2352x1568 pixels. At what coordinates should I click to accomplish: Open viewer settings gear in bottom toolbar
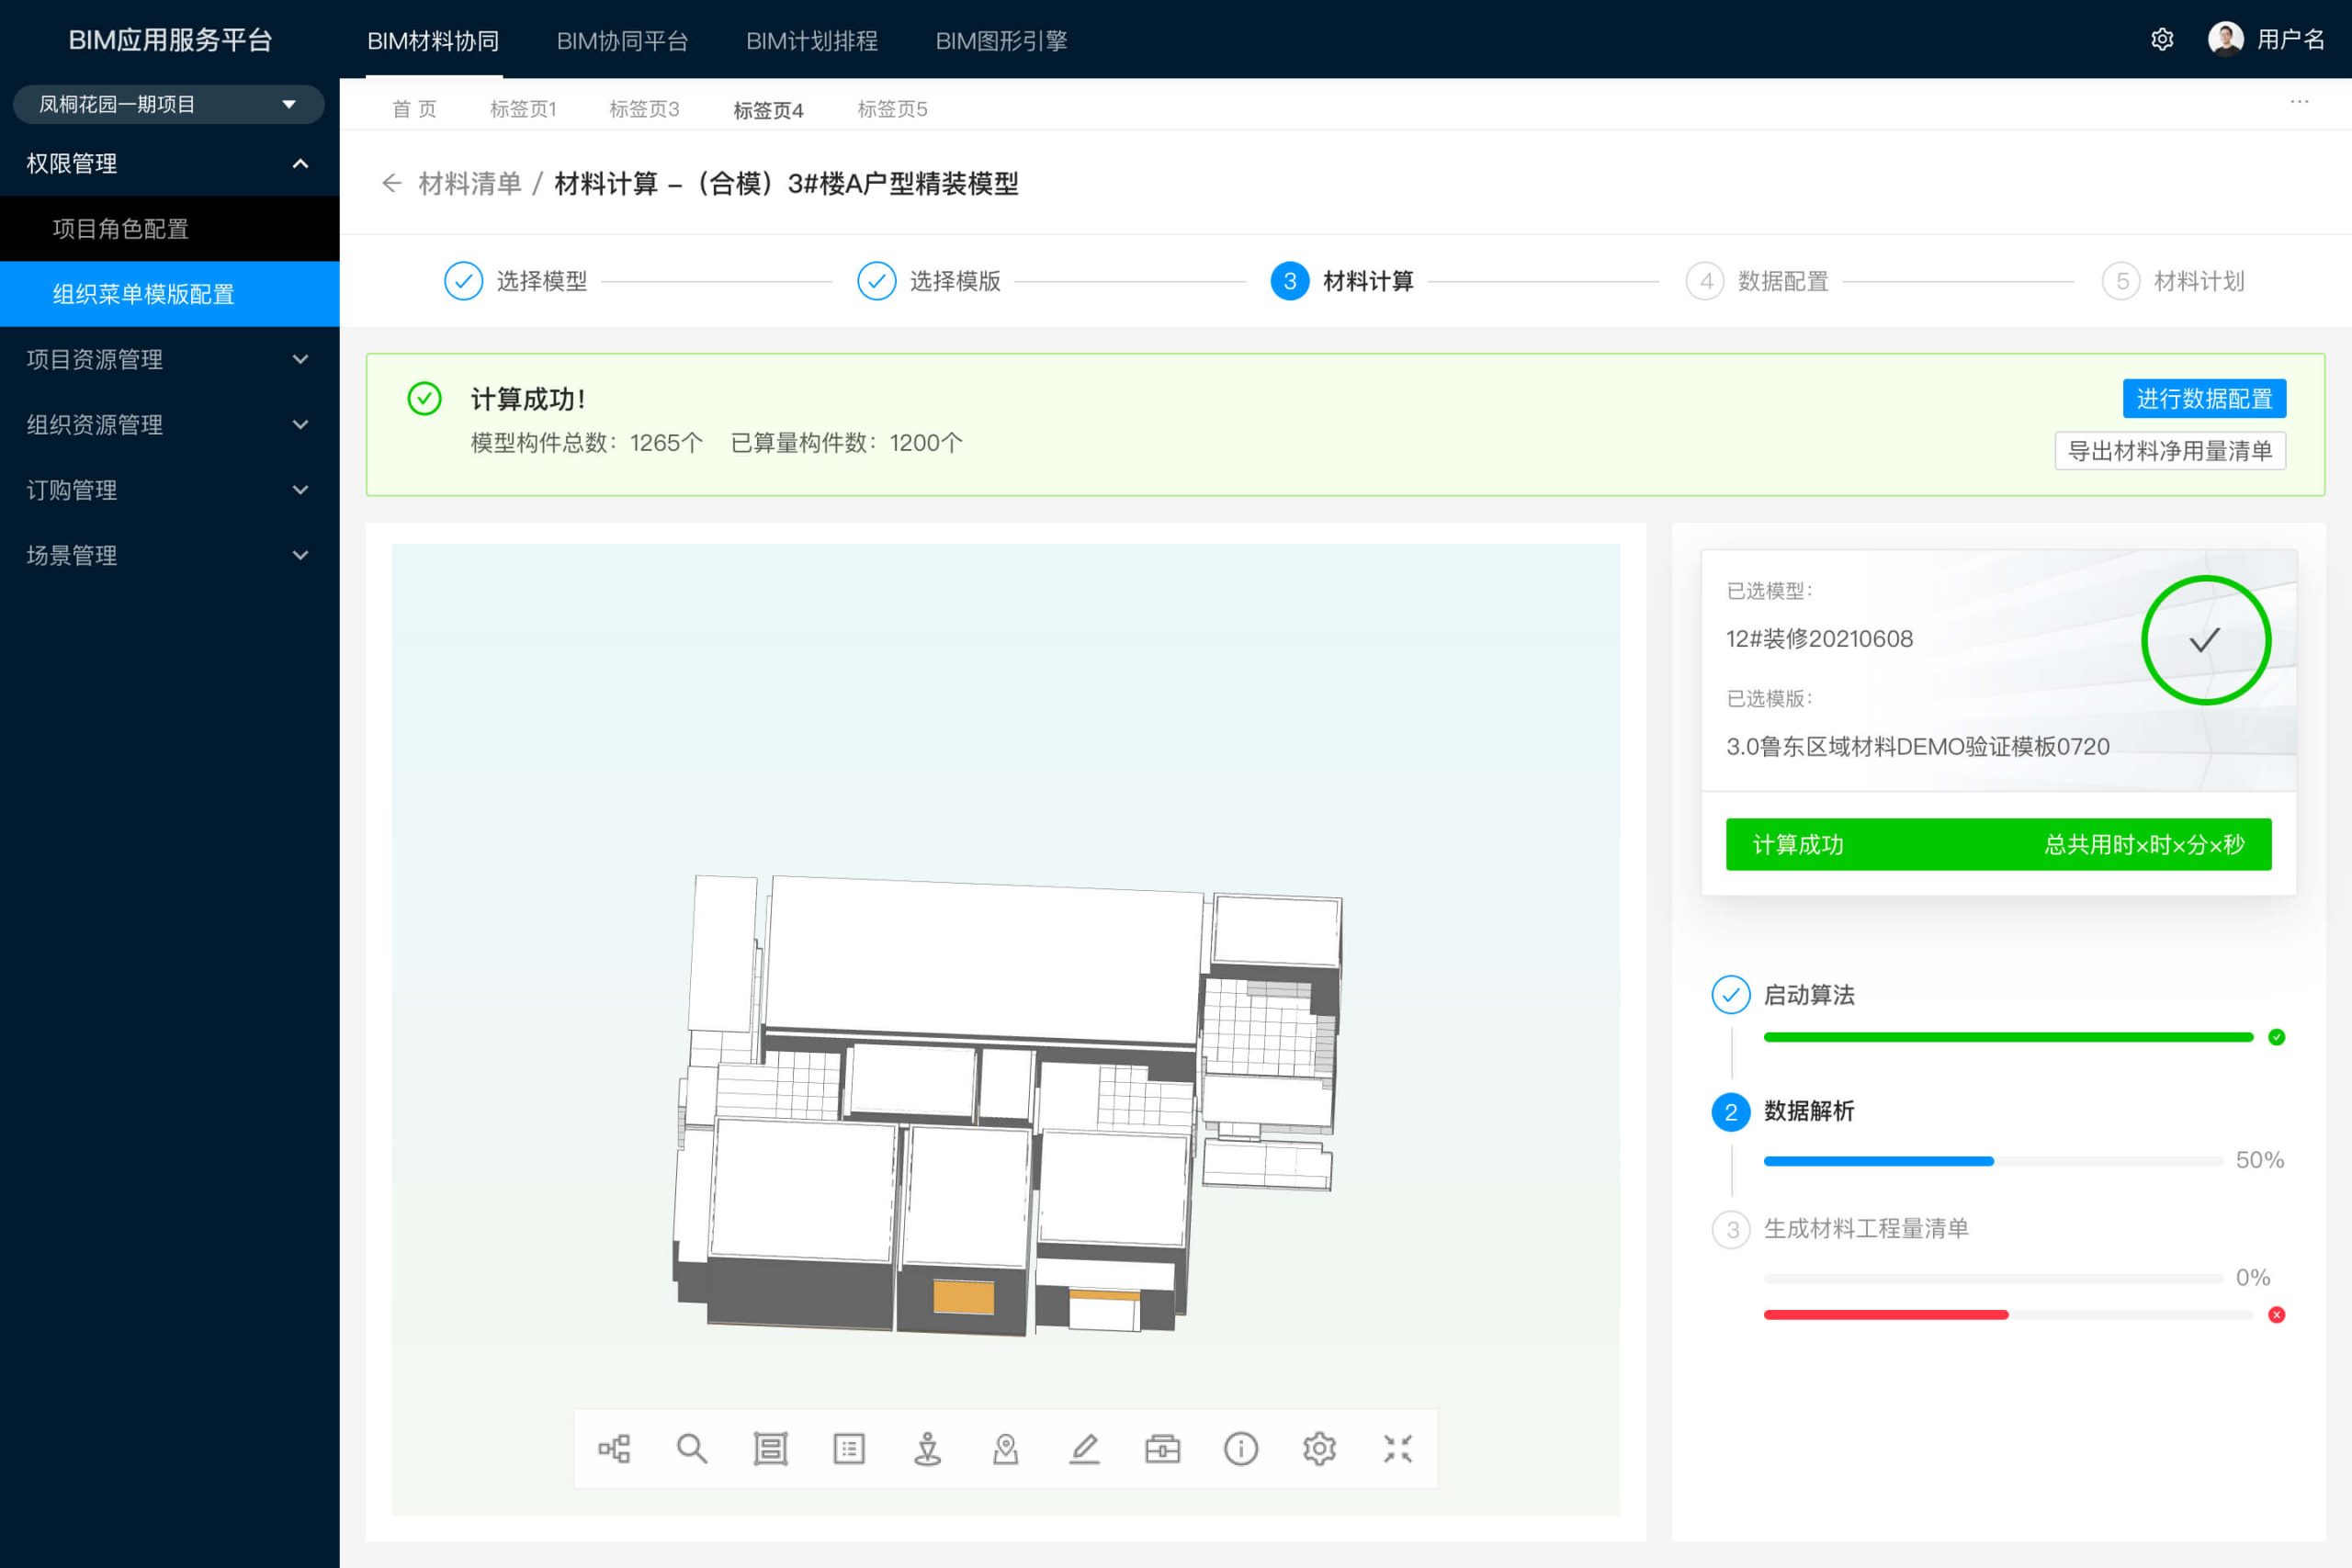click(x=1319, y=1448)
